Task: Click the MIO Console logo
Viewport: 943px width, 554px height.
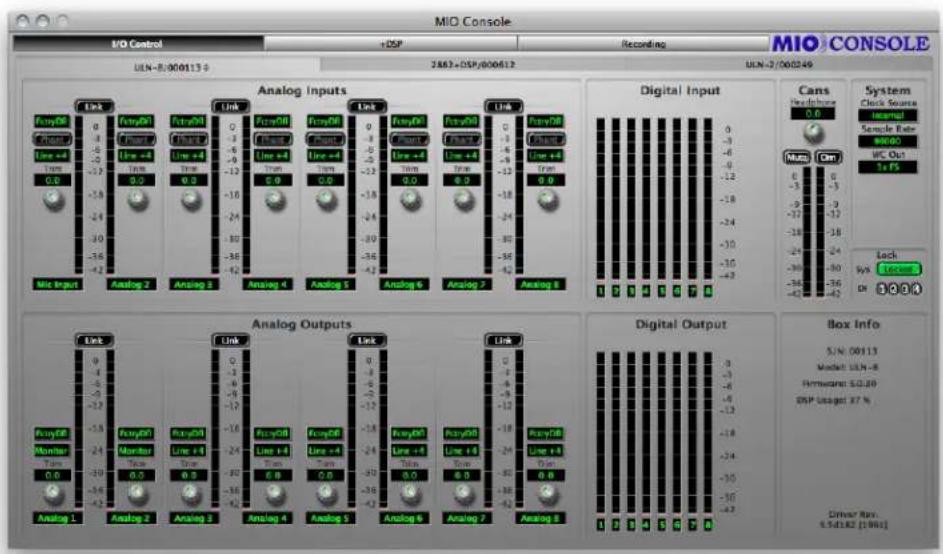Action: (850, 43)
